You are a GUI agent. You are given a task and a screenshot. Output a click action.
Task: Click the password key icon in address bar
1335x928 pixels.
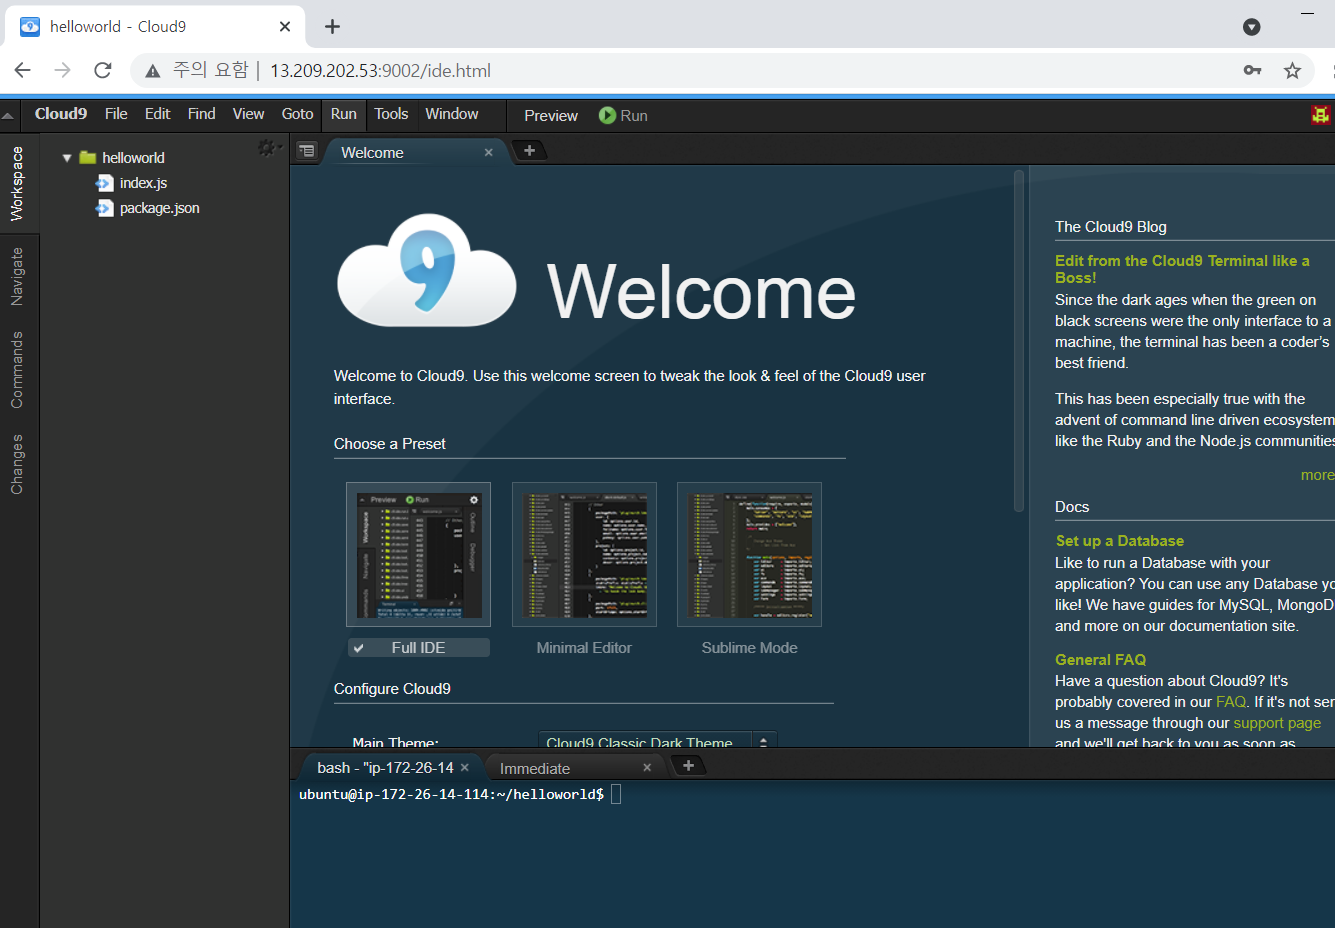(1252, 70)
